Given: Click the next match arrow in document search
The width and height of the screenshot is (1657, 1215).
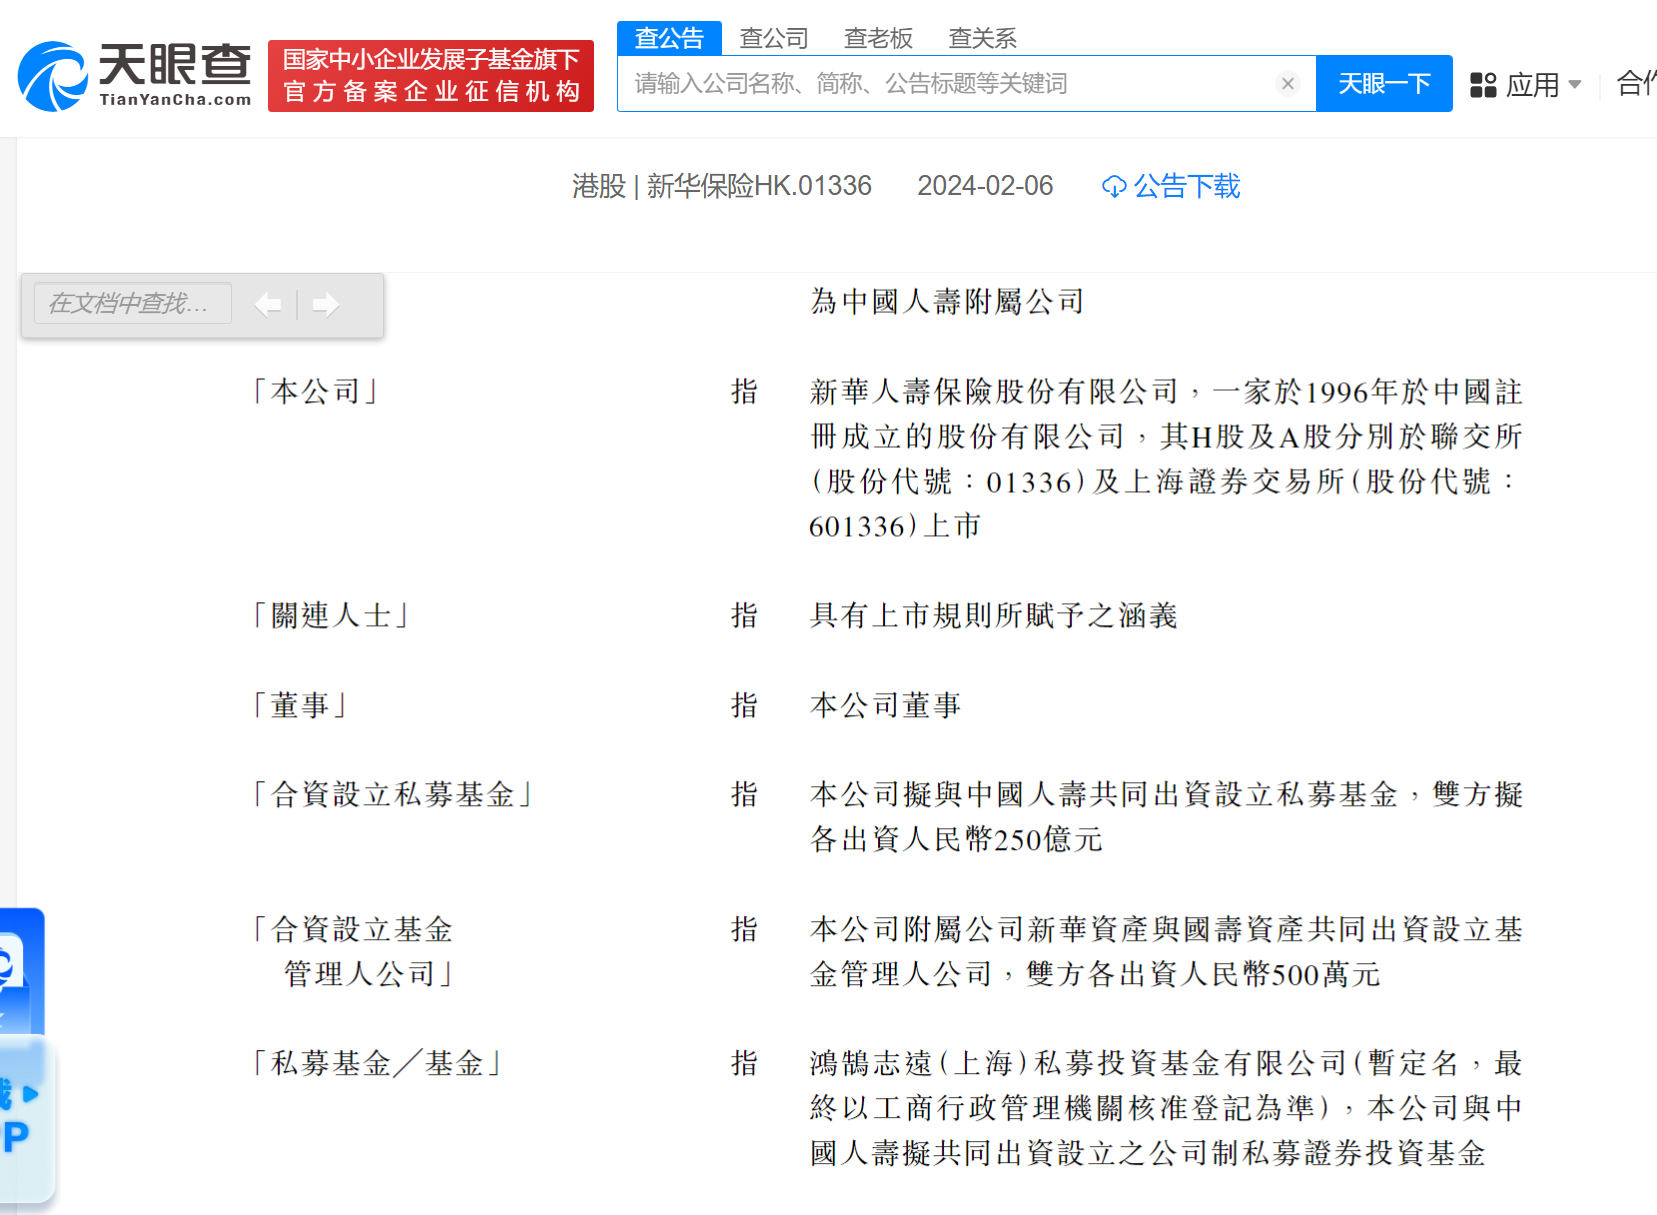Looking at the screenshot, I should [x=326, y=304].
